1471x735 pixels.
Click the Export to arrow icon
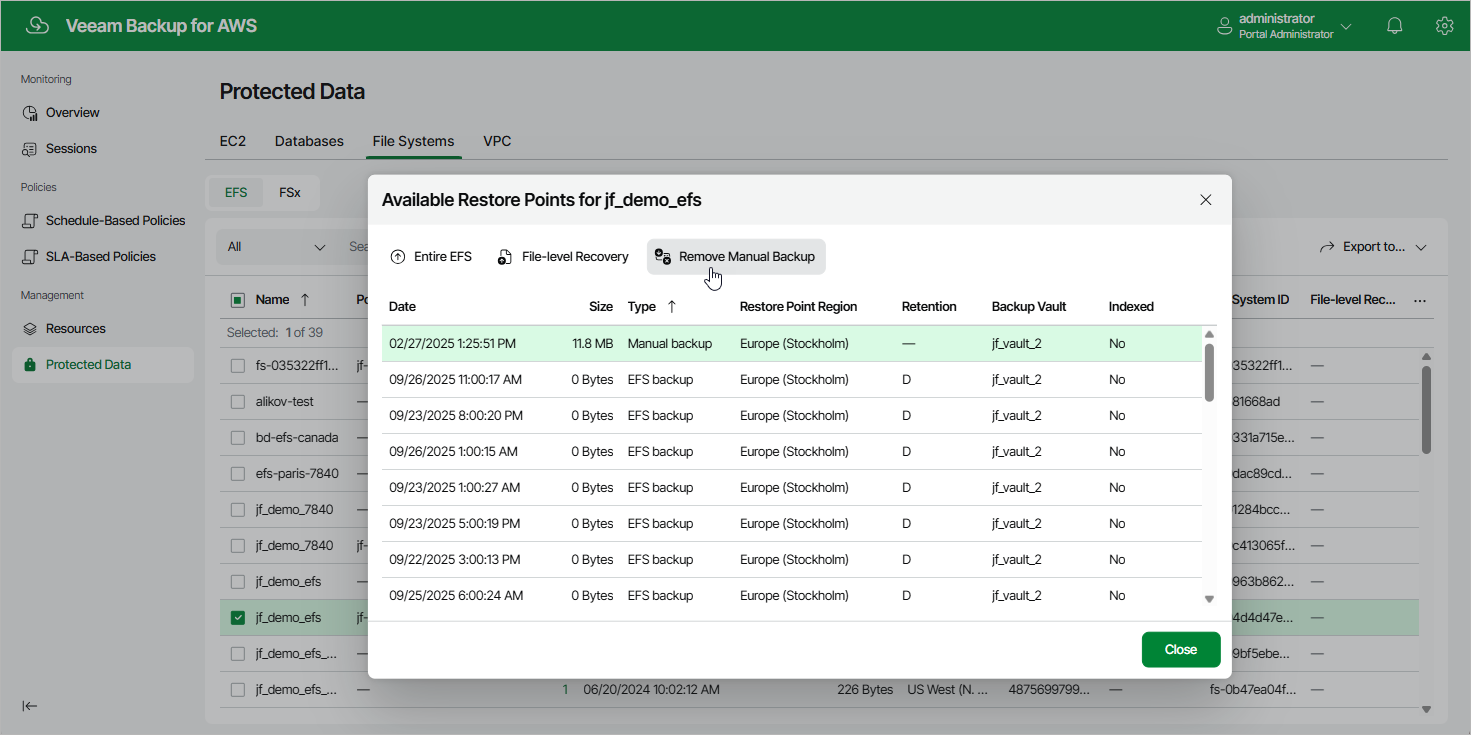1327,247
